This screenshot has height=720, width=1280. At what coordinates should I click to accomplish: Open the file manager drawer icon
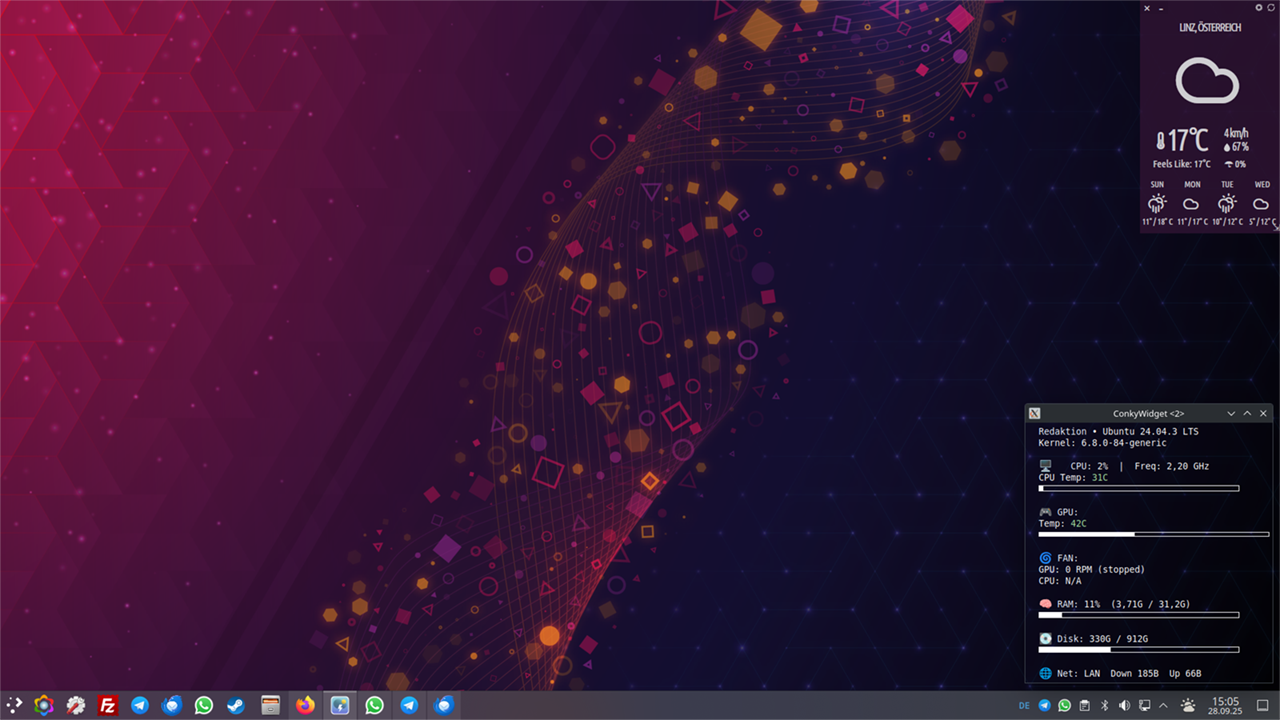(270, 705)
